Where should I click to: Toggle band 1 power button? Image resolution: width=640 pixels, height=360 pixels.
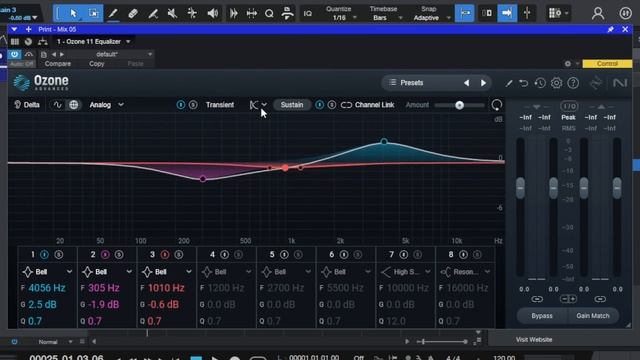(x=44, y=255)
